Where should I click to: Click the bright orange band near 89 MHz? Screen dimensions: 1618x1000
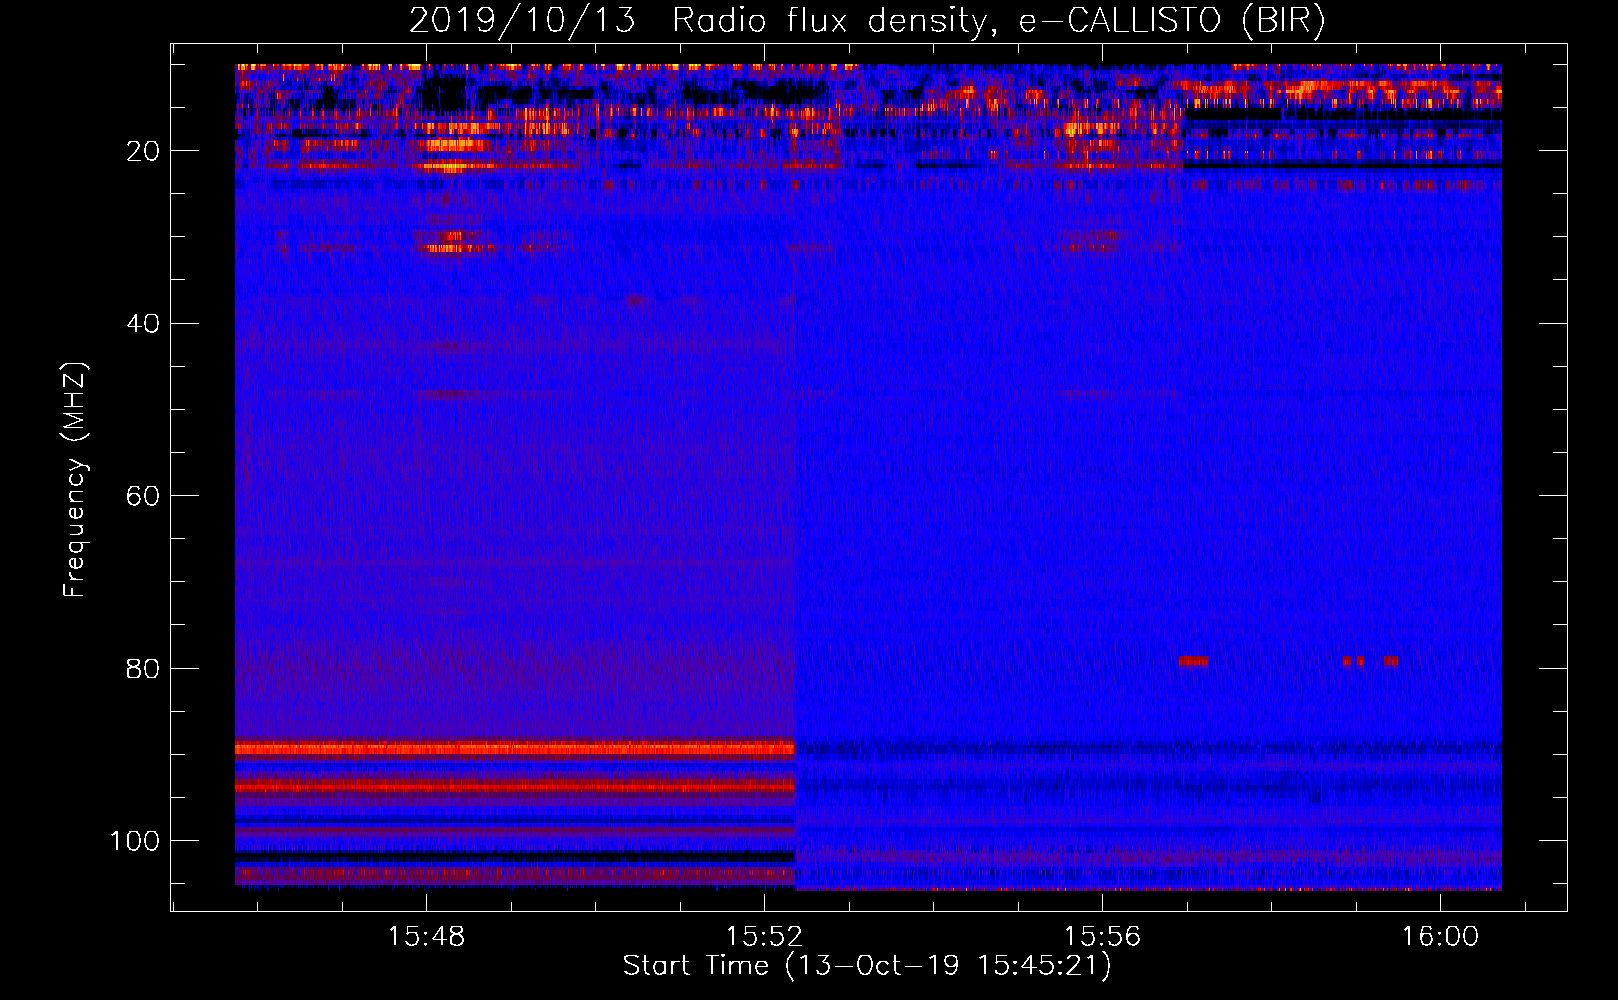click(514, 748)
